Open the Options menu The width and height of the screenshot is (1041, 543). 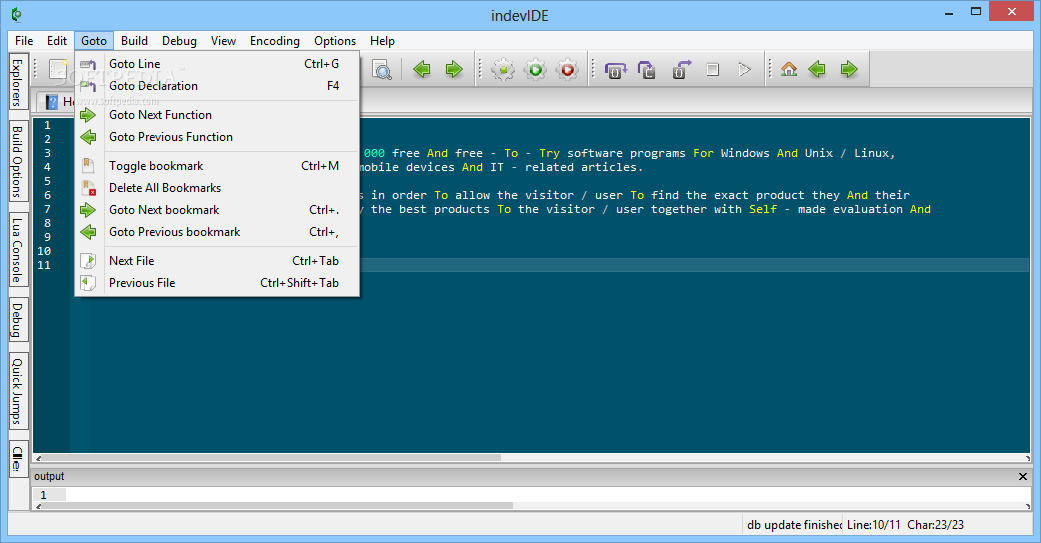pyautogui.click(x=335, y=40)
